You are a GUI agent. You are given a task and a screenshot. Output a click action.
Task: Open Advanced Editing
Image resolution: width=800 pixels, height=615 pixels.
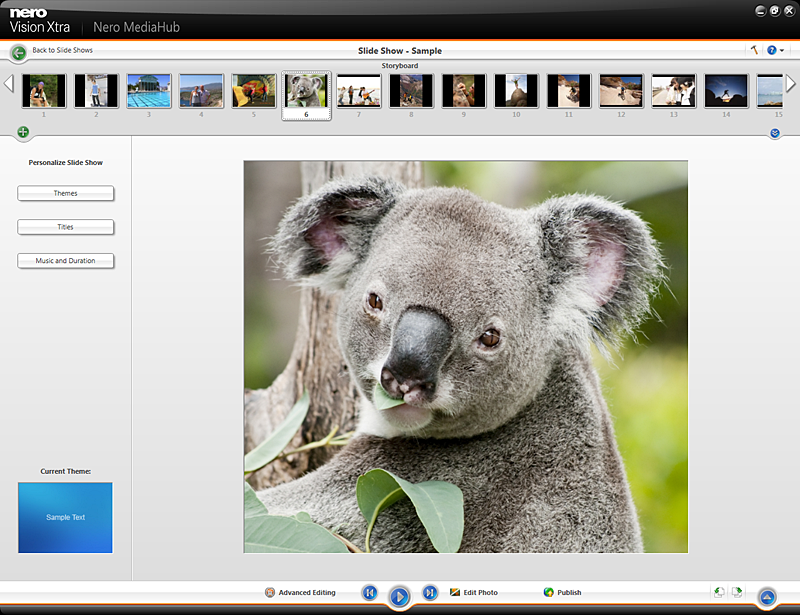pos(300,593)
